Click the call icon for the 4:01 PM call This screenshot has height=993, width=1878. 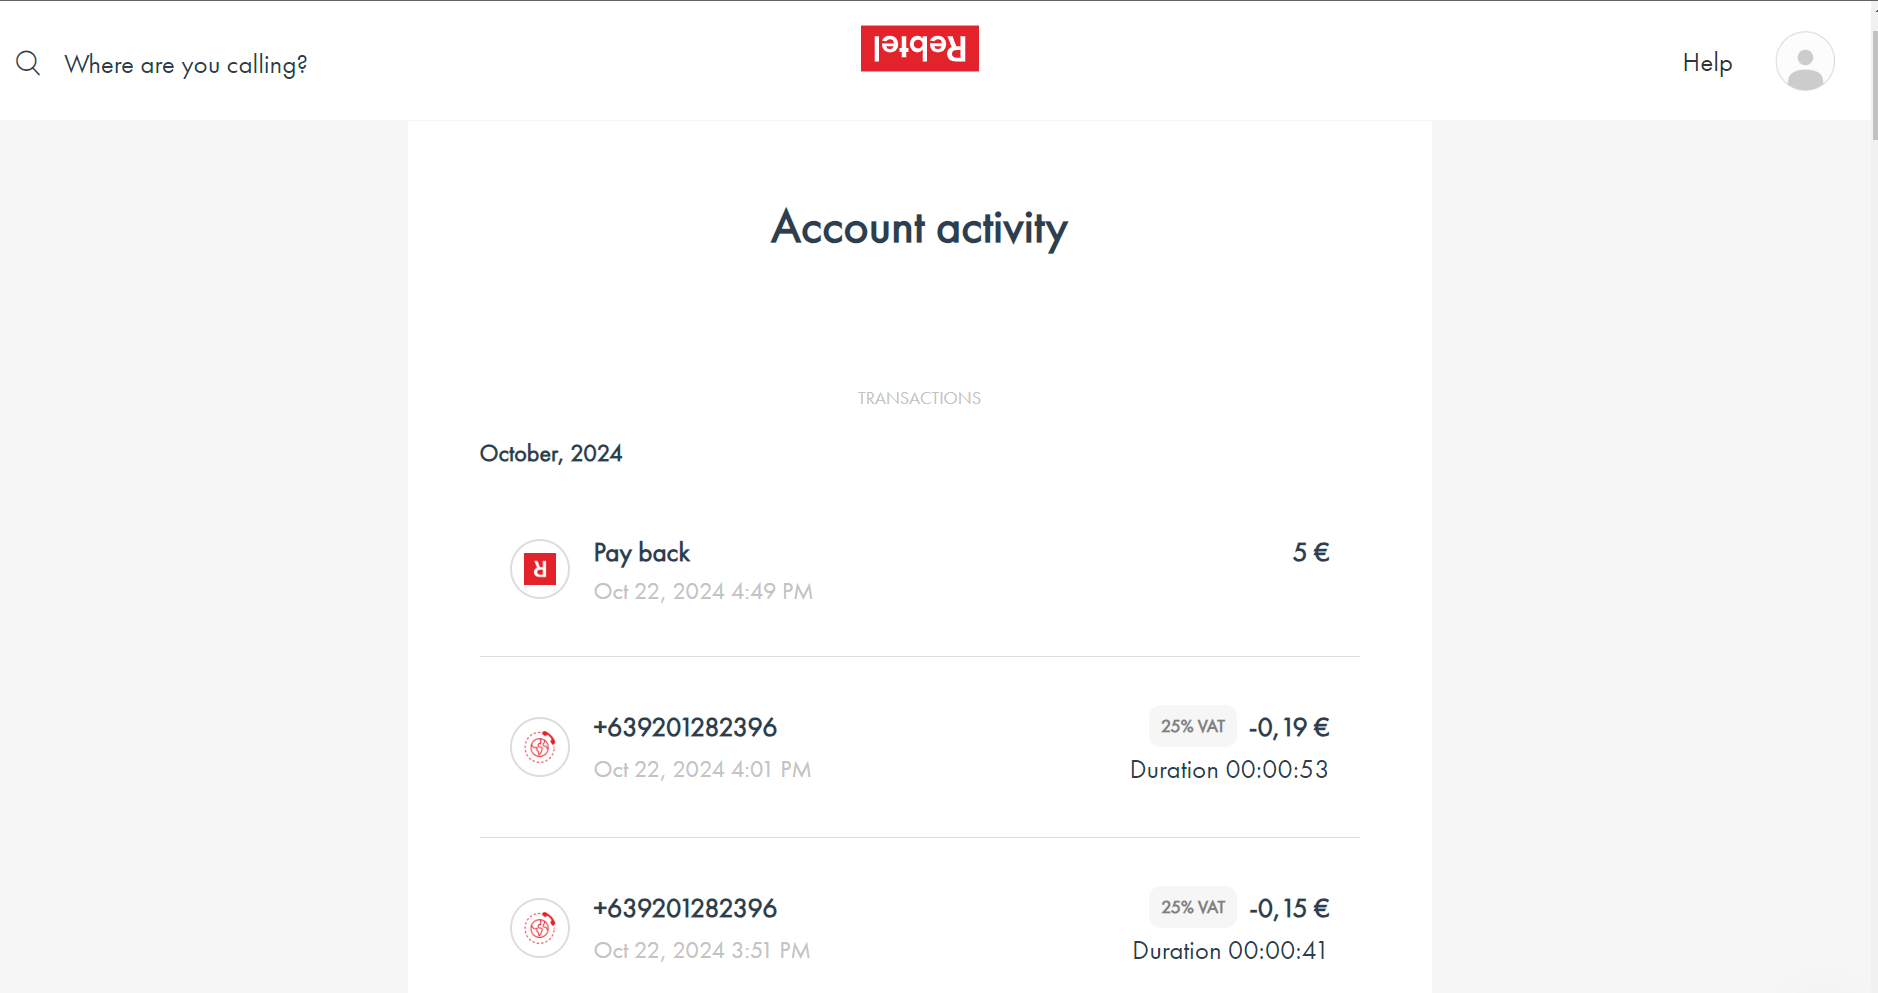click(x=540, y=747)
